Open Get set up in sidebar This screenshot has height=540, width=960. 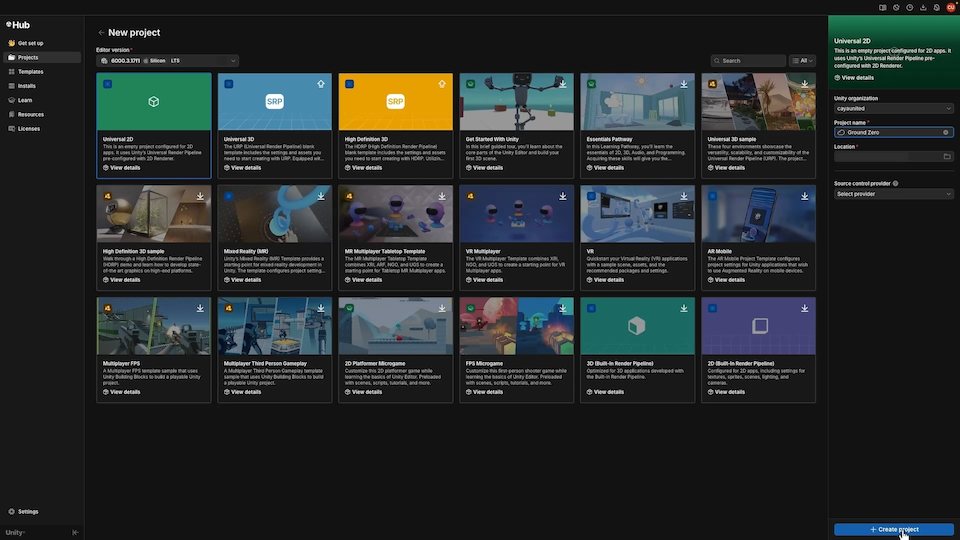click(42, 43)
